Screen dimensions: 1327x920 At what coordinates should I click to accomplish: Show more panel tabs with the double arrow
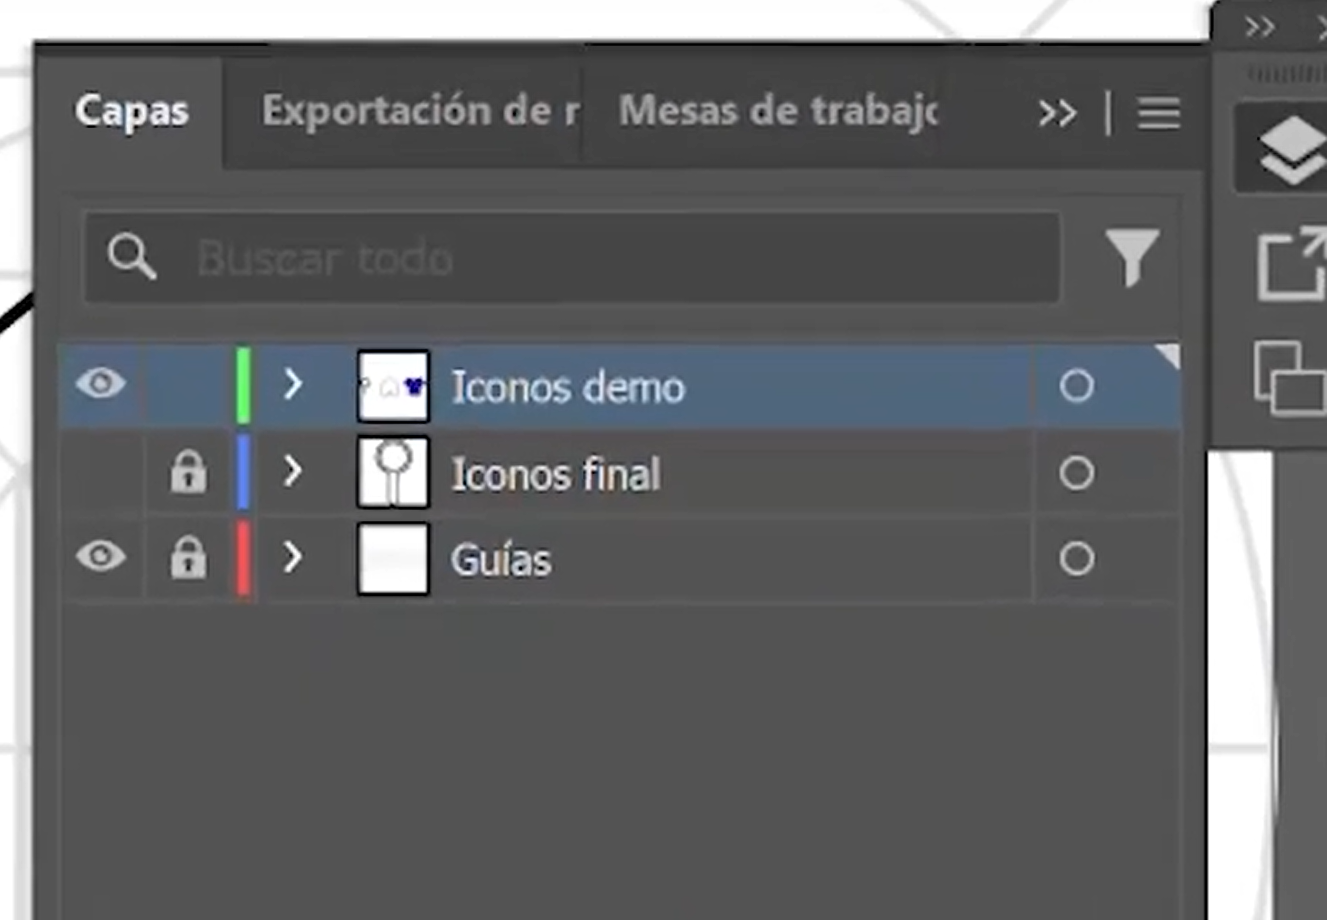click(x=1056, y=113)
